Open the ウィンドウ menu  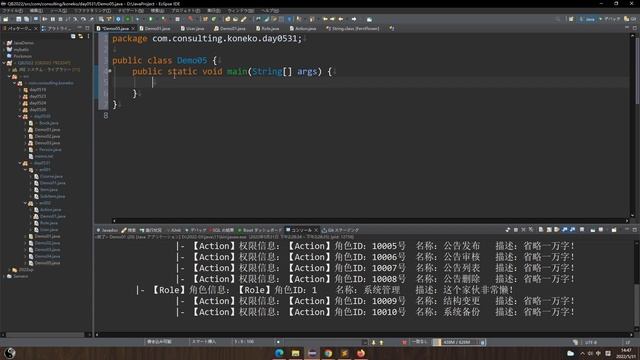pyautogui.click(x=241, y=11)
